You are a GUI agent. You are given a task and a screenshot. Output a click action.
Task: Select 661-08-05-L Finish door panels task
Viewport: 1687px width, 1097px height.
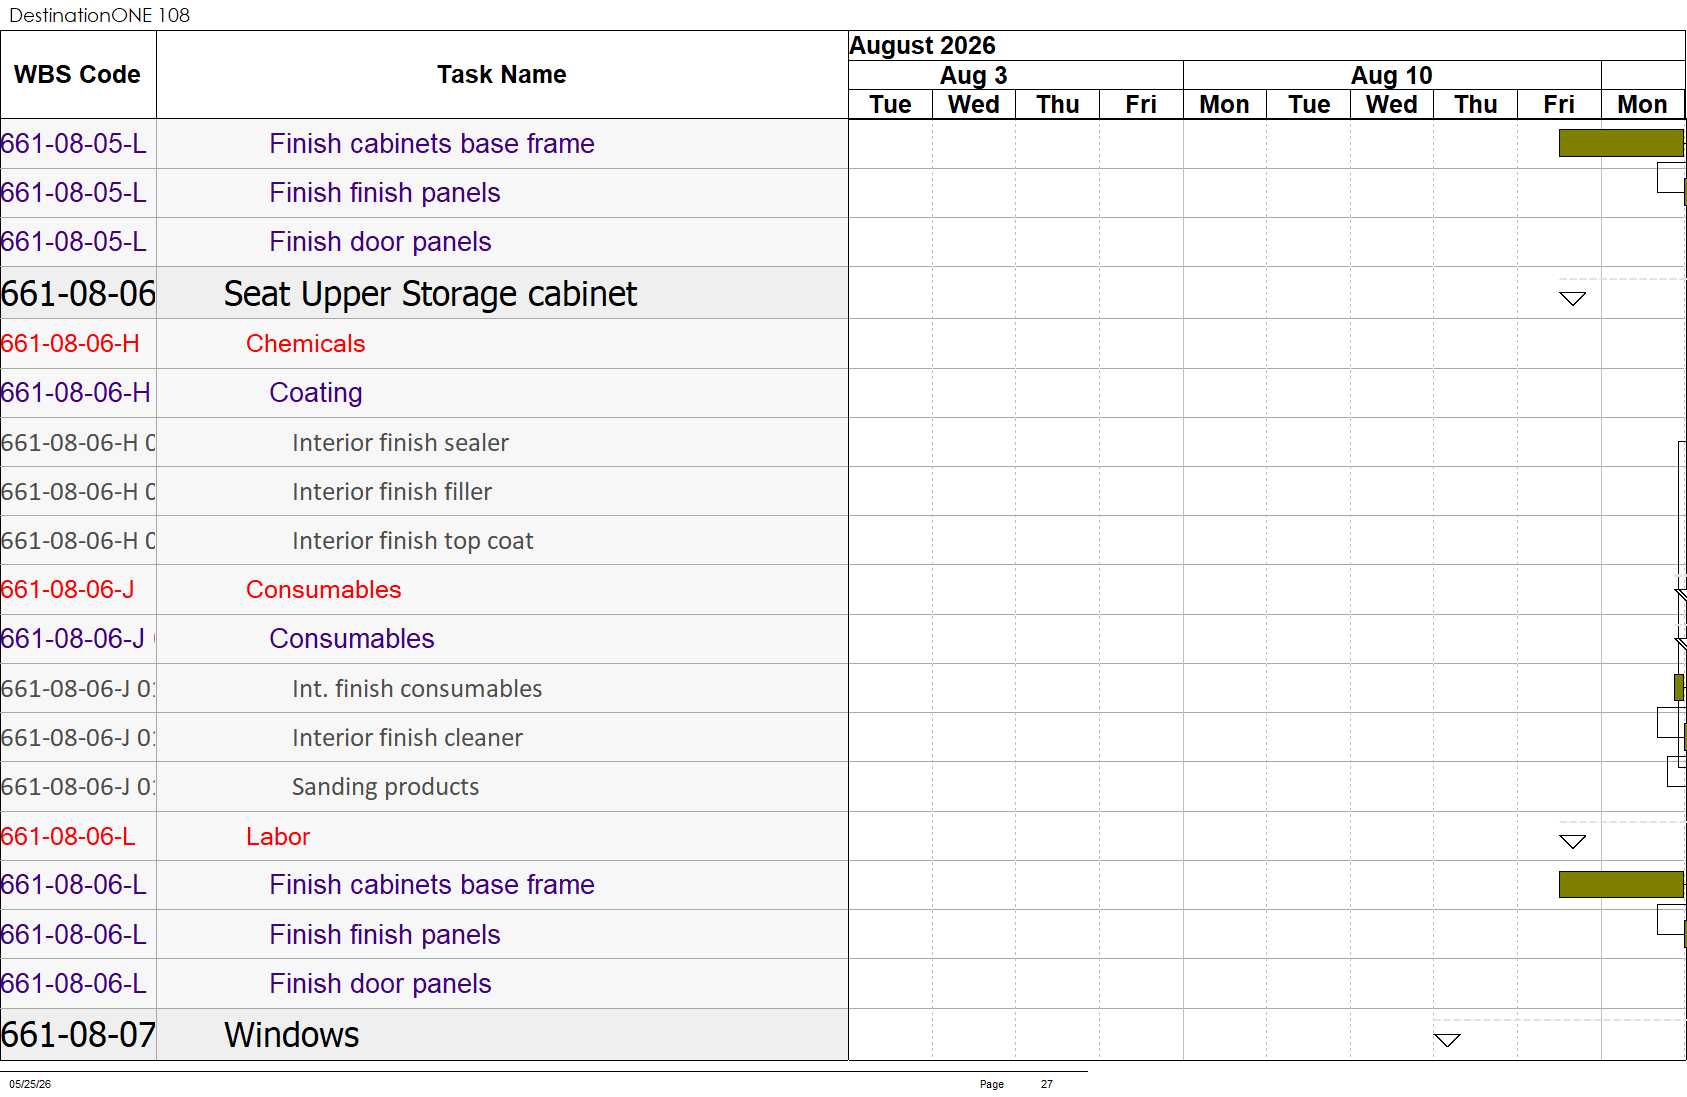tap(380, 242)
